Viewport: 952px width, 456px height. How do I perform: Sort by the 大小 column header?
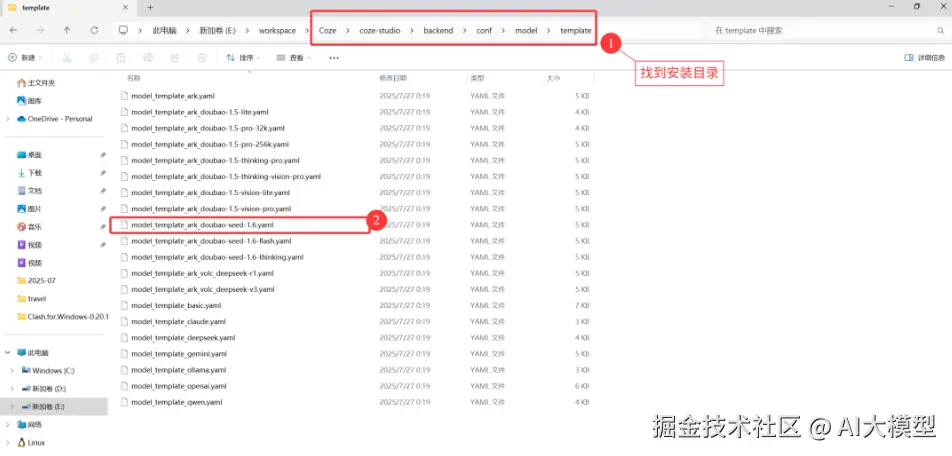point(552,78)
